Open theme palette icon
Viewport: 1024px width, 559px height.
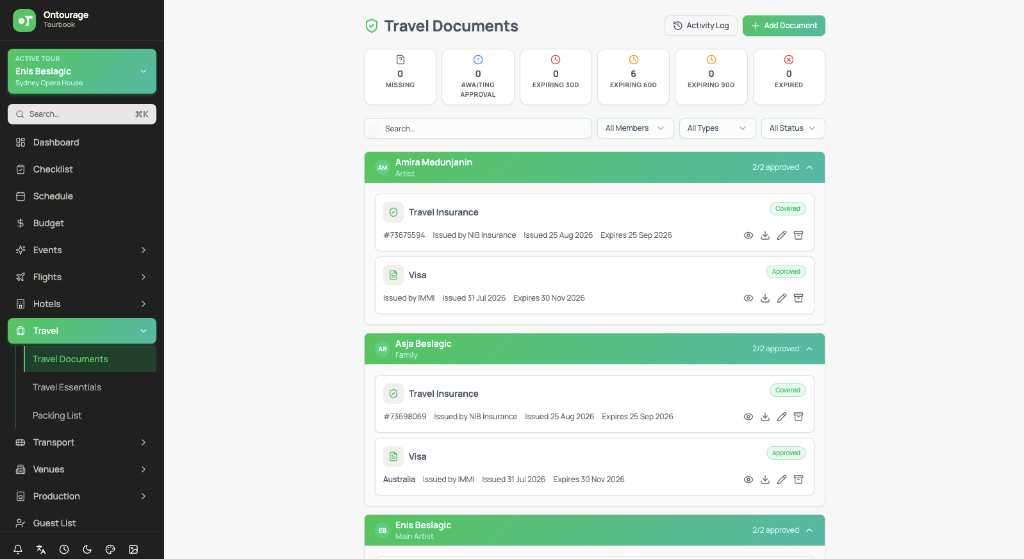tap(110, 549)
